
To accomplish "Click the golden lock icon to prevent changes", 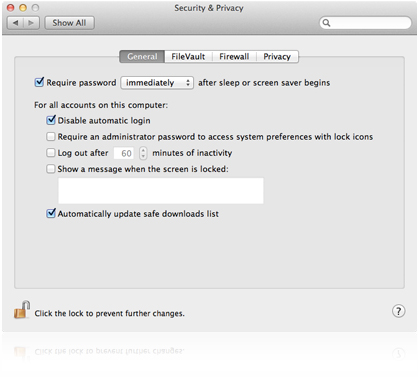I will click(x=22, y=310).
